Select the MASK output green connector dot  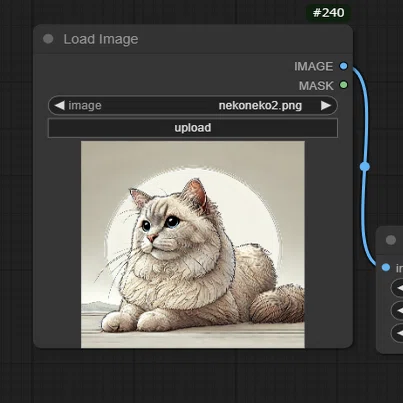343,85
